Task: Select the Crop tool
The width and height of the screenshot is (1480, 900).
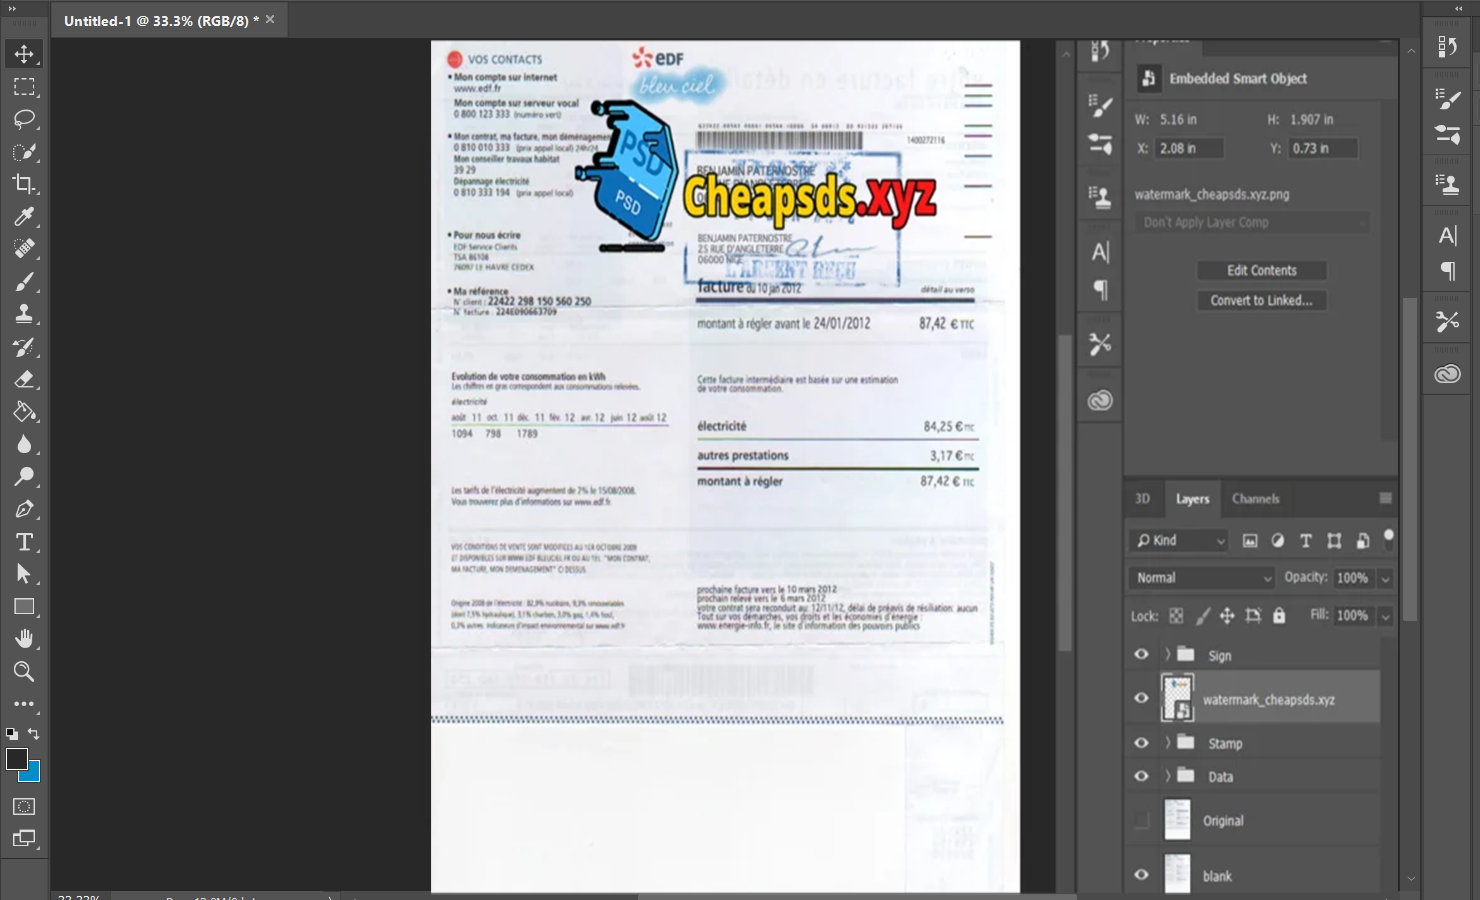Action: [x=24, y=184]
